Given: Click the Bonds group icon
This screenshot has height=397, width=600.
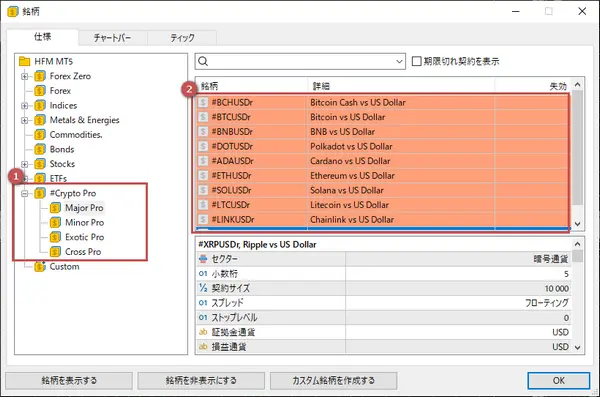Looking at the screenshot, I should (40, 149).
